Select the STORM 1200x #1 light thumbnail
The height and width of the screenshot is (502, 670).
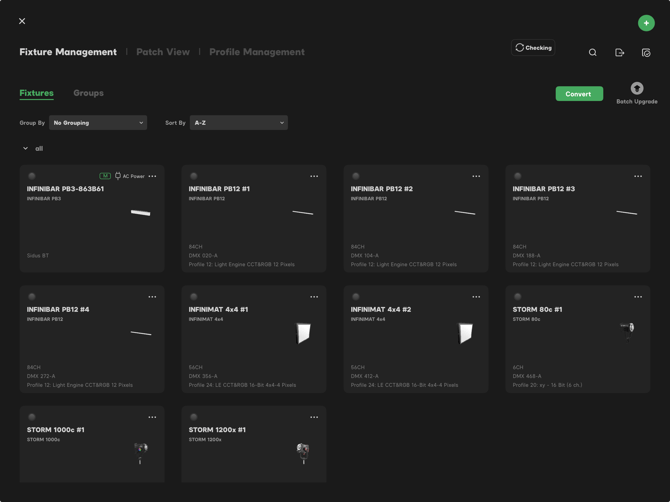coord(303,453)
